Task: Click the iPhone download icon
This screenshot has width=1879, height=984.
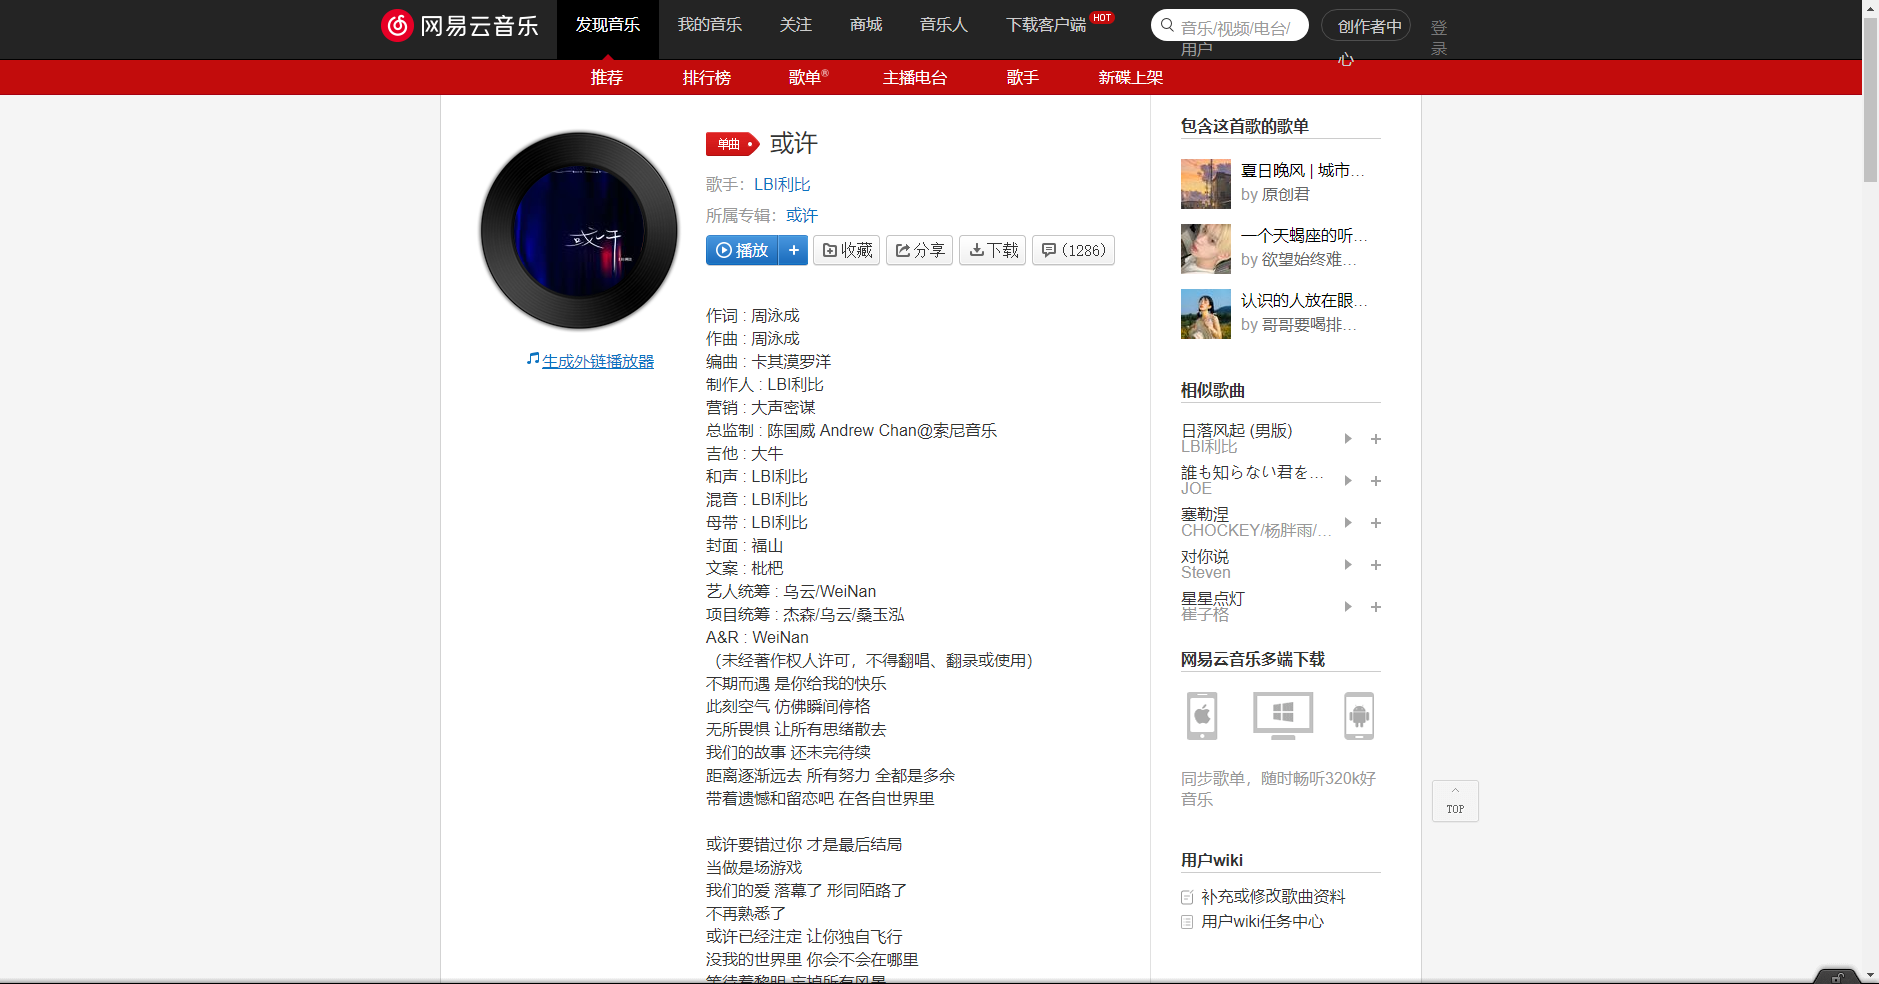Action: click(1201, 716)
